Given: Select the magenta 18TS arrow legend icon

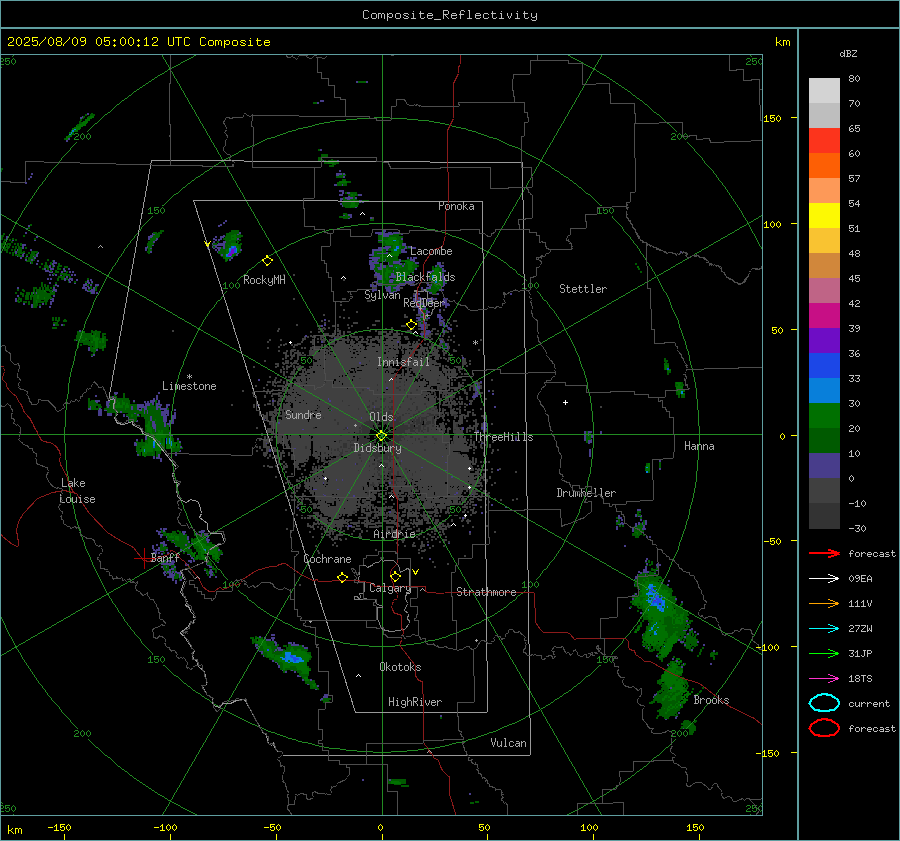Looking at the screenshot, I should click(824, 679).
